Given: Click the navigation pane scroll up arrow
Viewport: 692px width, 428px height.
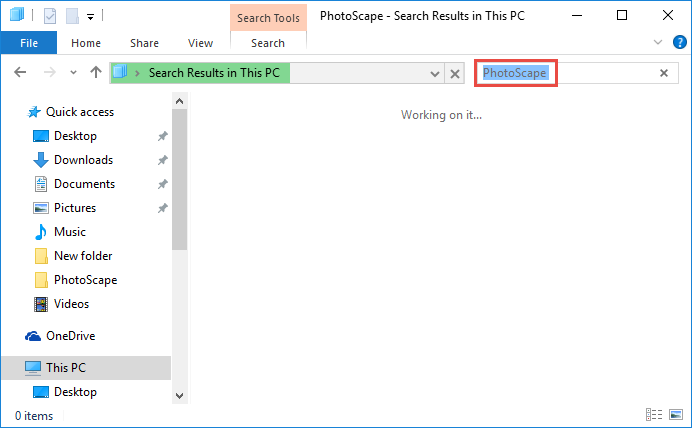Looking at the screenshot, I should [x=179, y=101].
